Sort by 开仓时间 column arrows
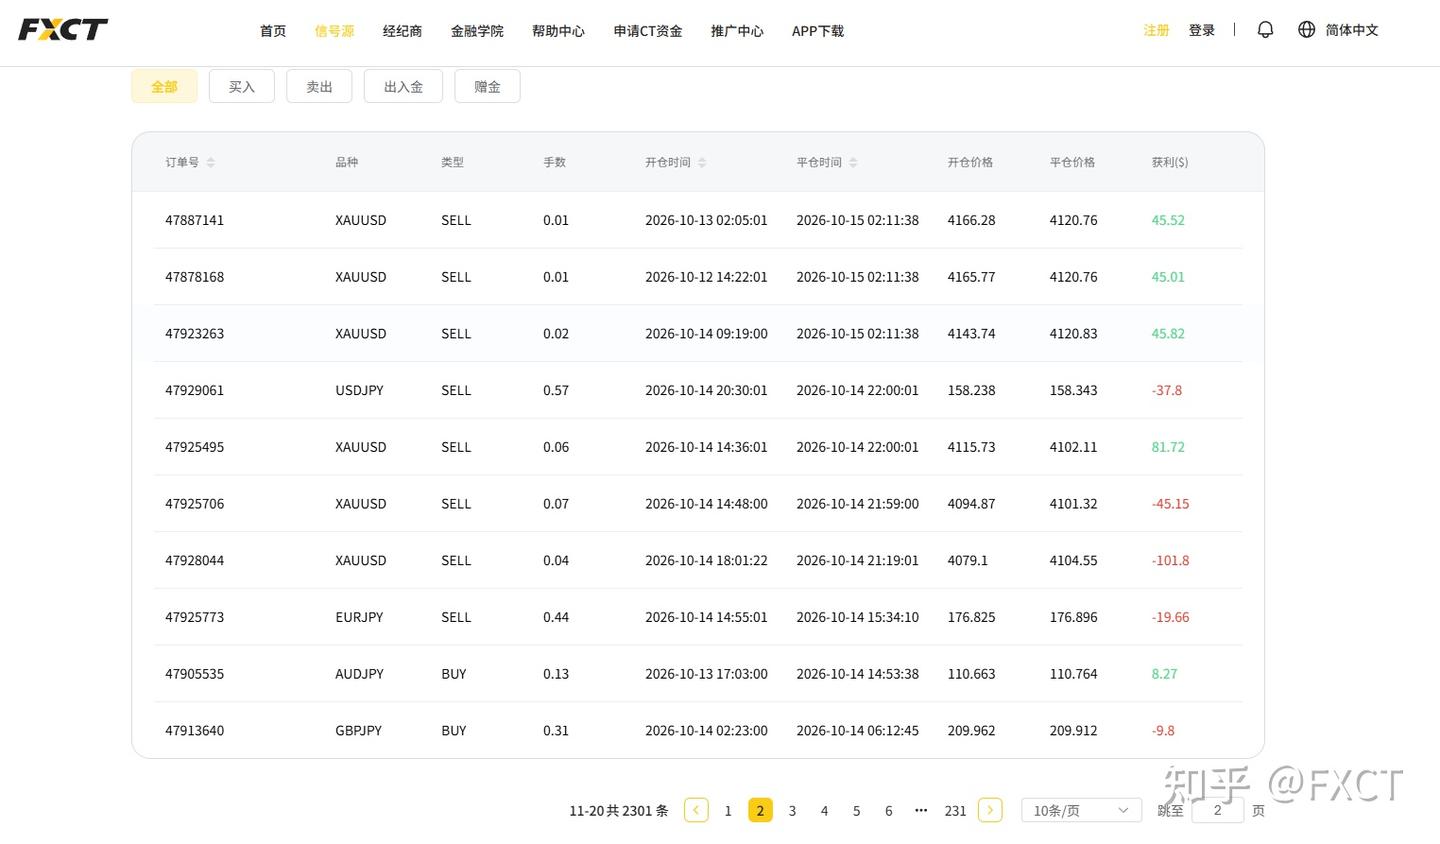 tap(702, 162)
